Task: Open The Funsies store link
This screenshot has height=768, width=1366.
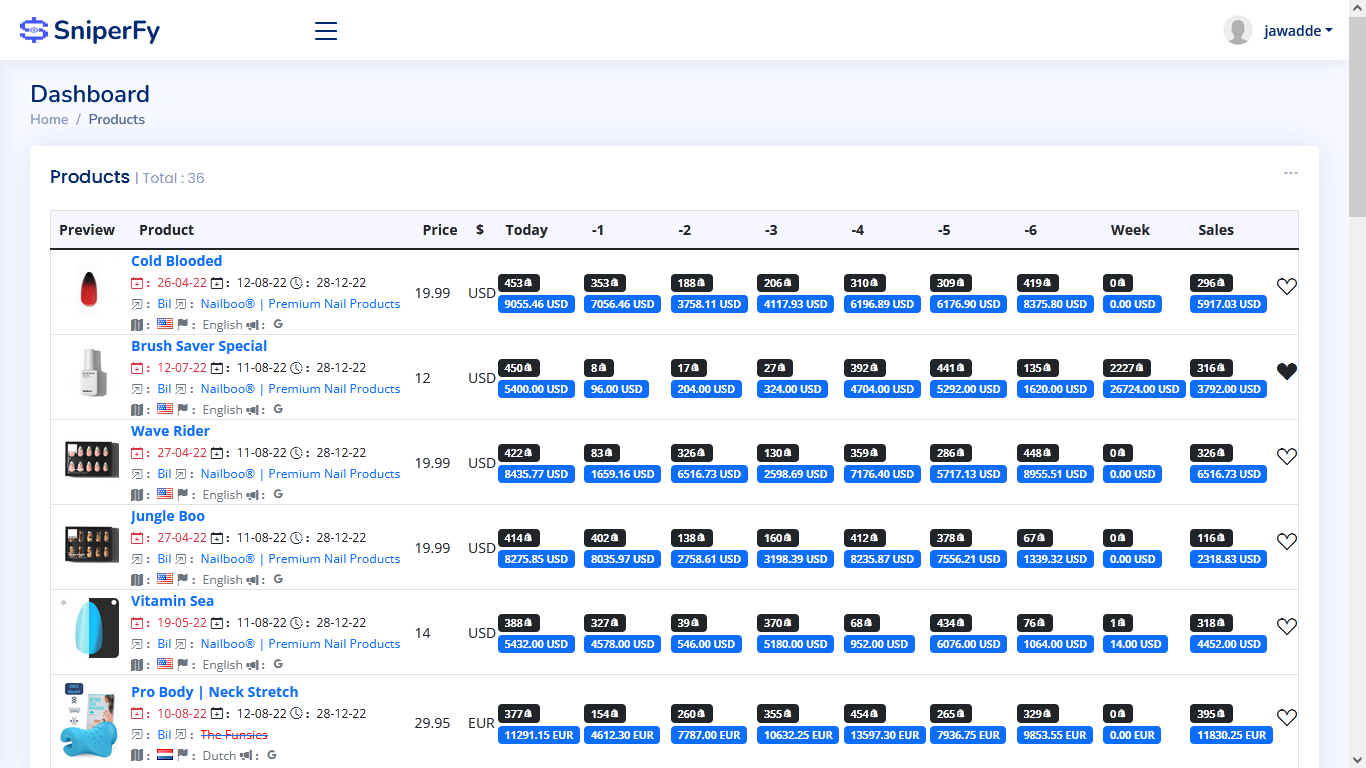Action: 234,734
